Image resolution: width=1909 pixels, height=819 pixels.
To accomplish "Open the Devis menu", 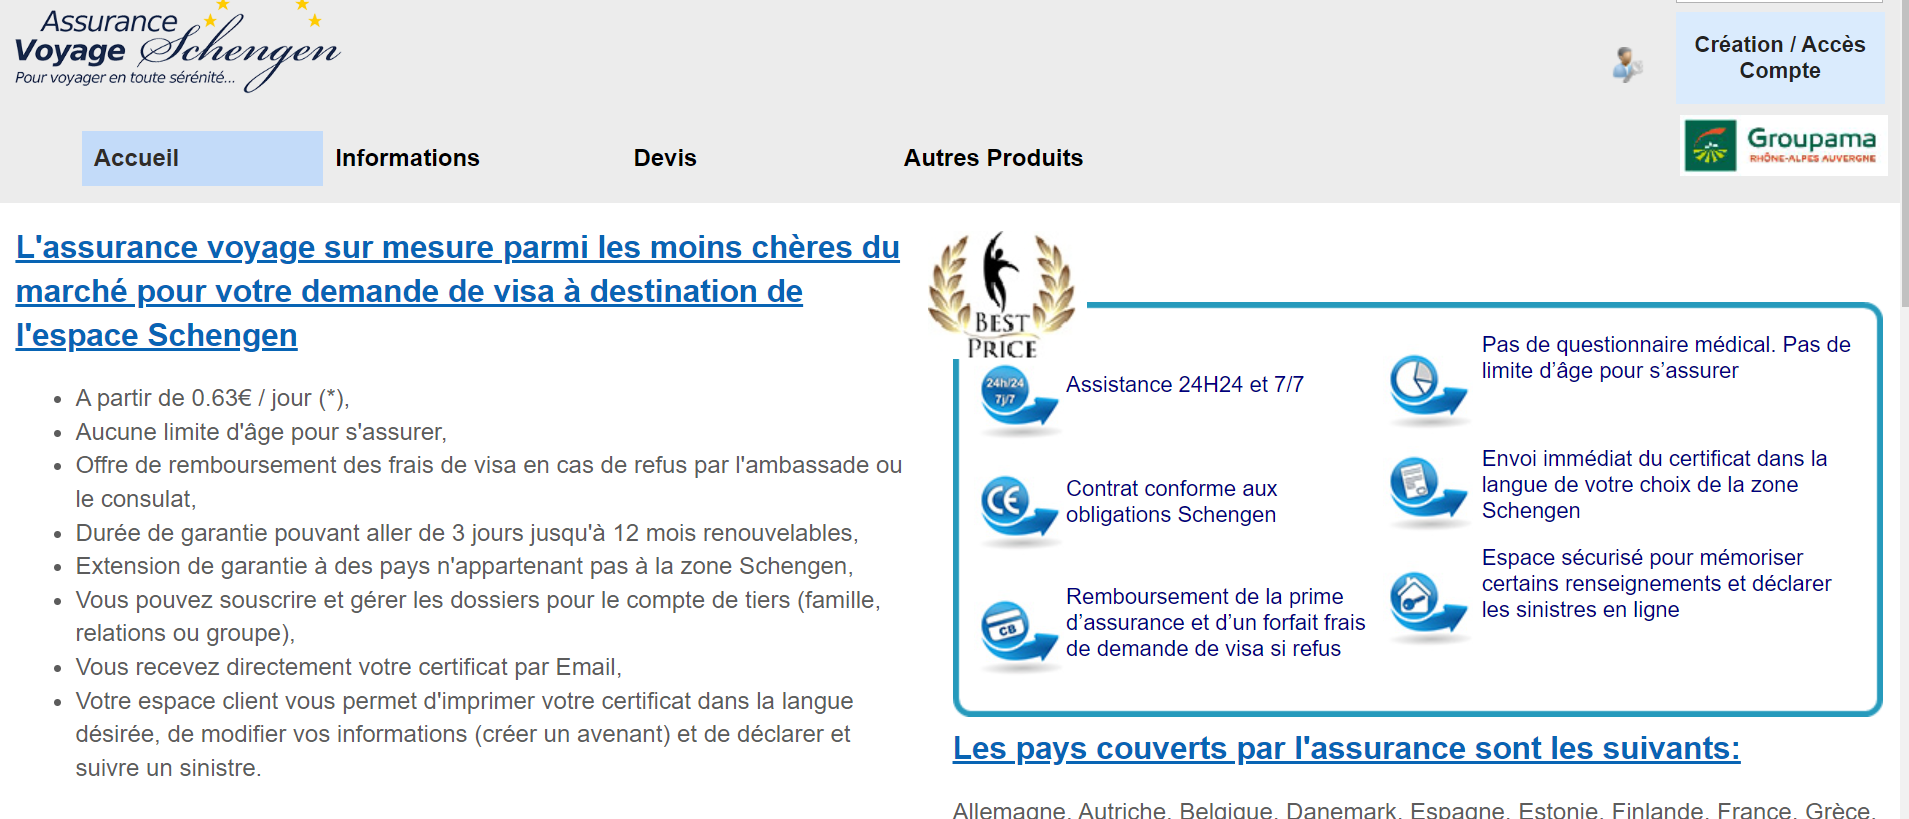I will (x=665, y=158).
